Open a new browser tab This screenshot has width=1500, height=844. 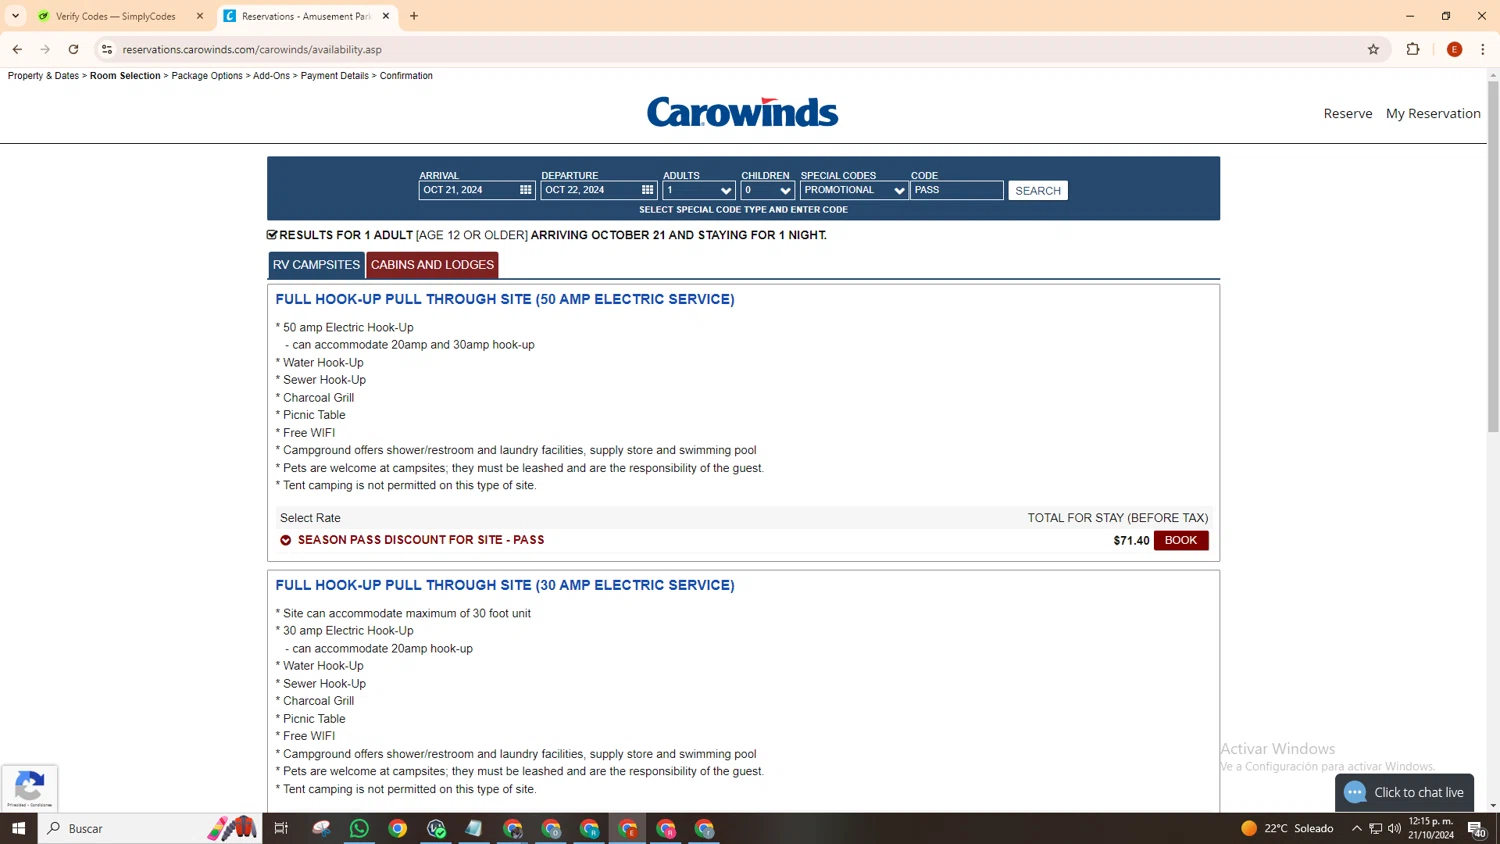pos(414,16)
